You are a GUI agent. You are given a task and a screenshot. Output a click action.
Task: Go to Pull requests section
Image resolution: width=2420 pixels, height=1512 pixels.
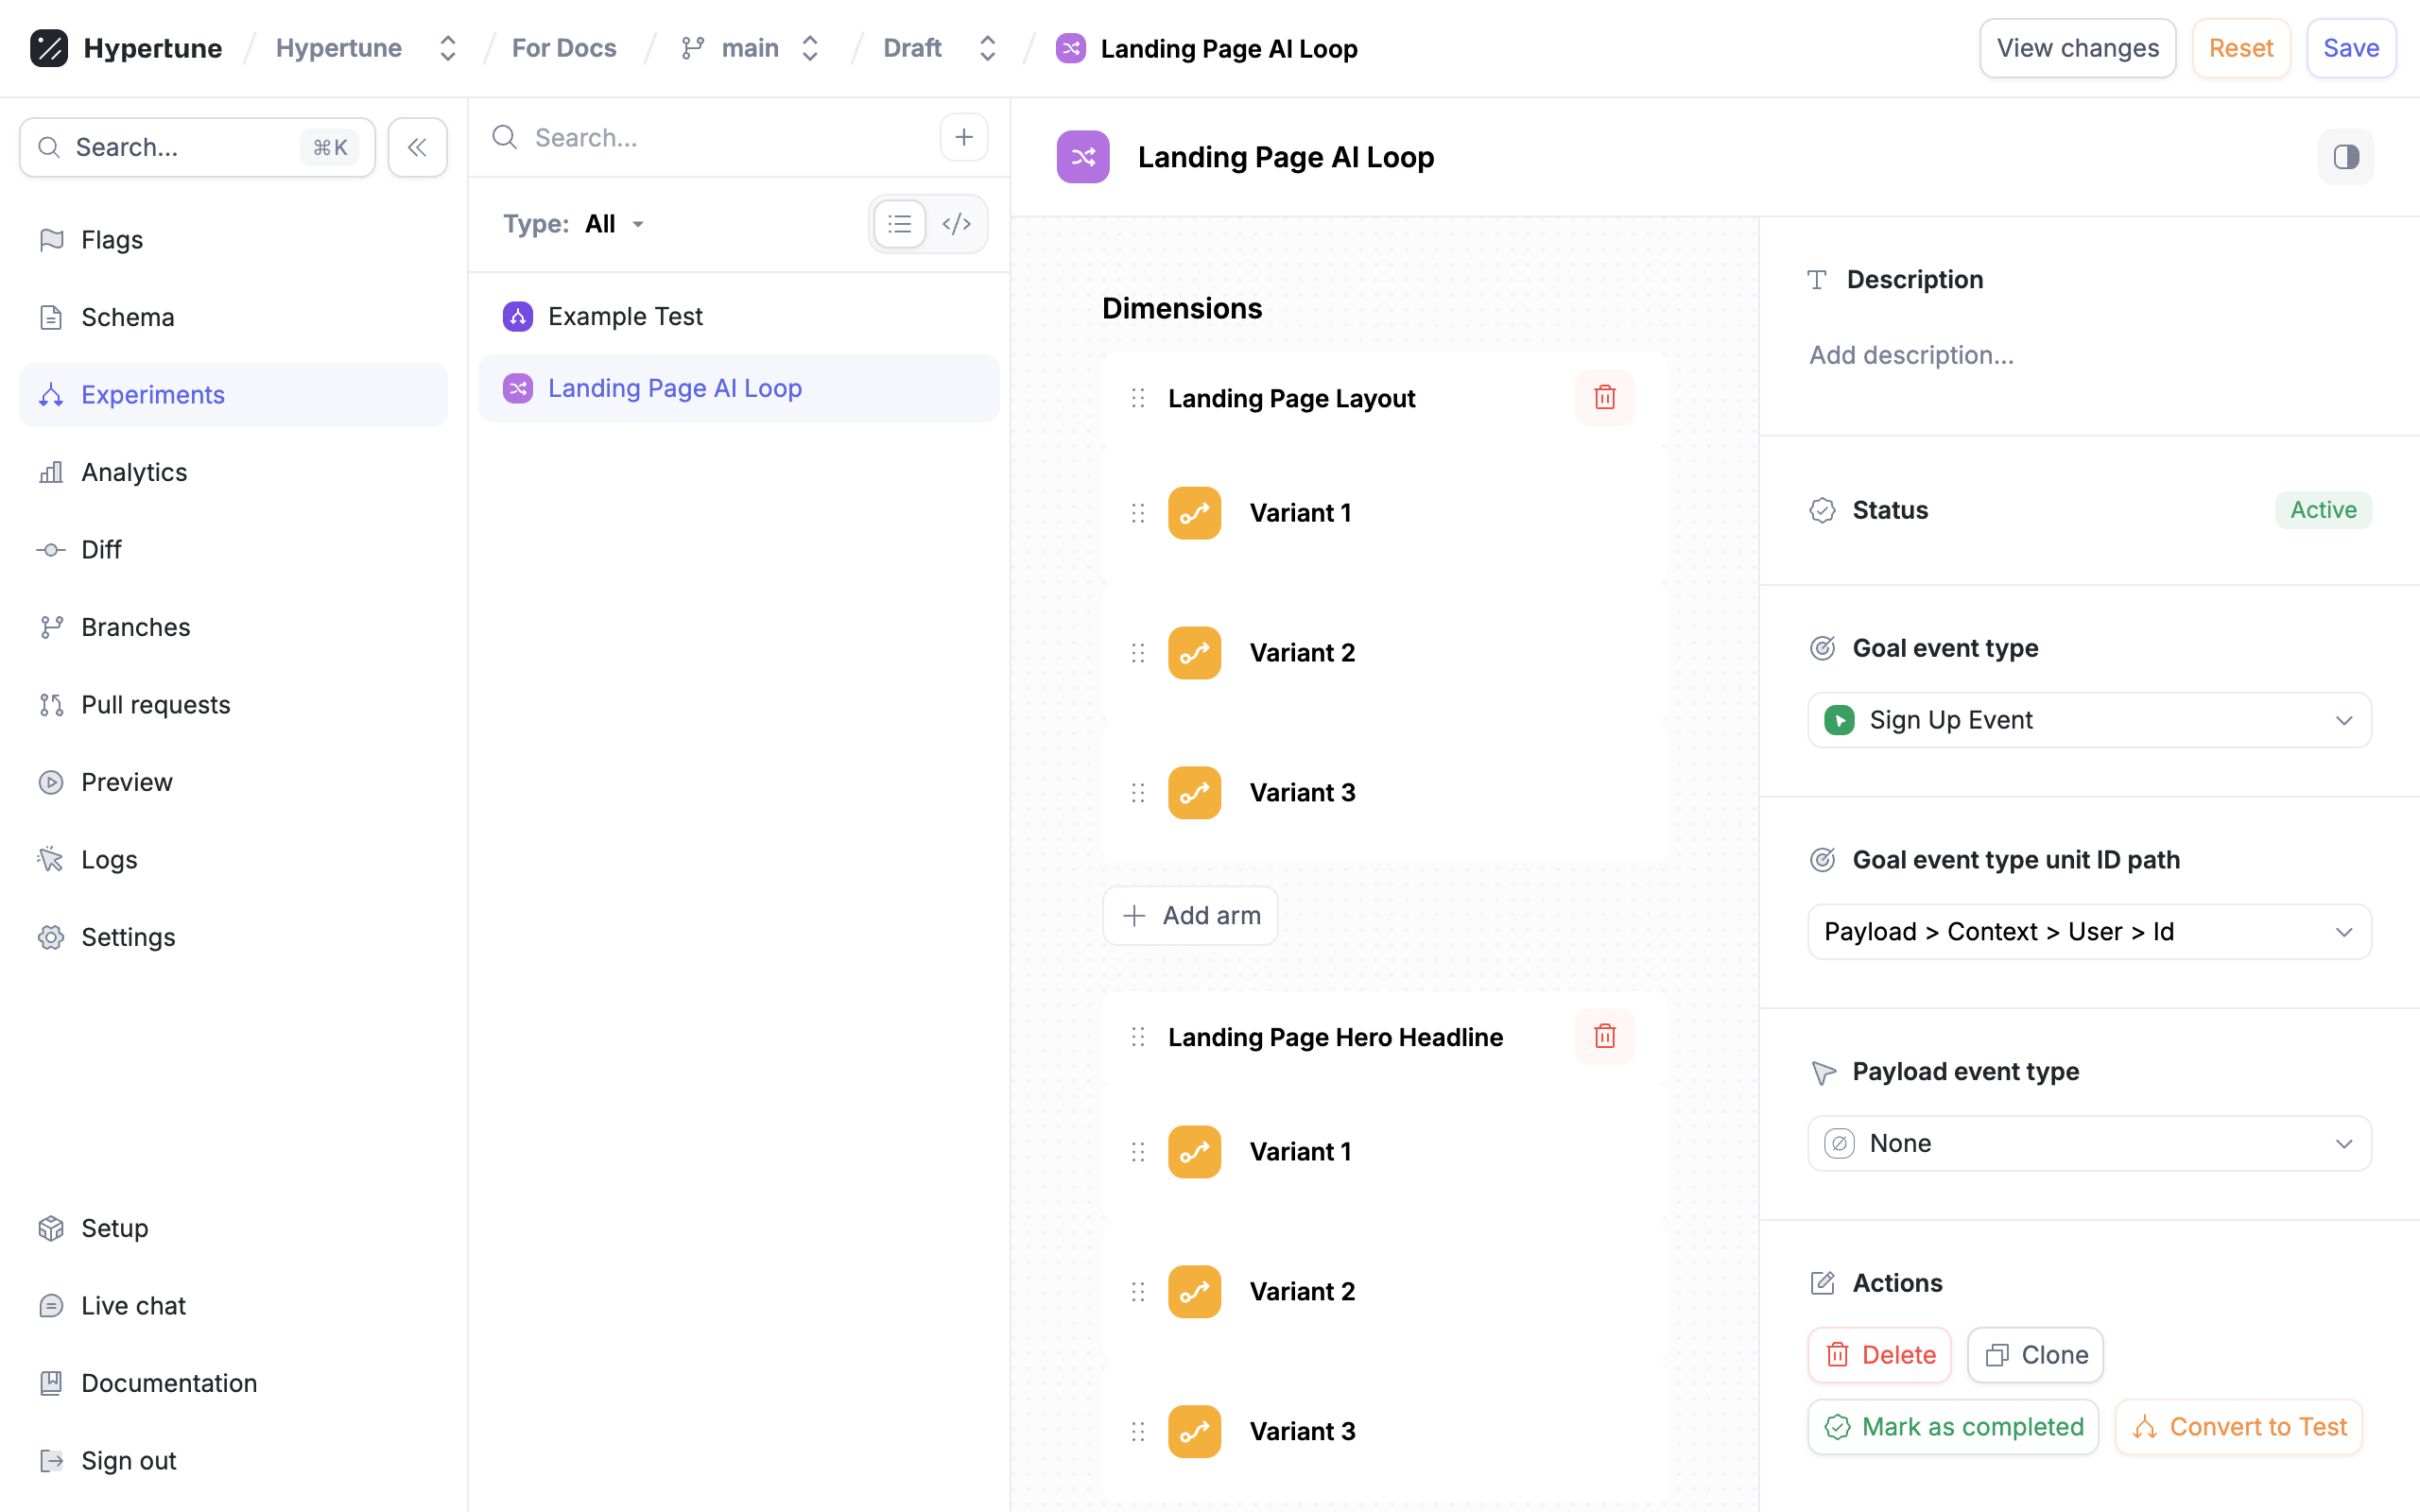155,705
